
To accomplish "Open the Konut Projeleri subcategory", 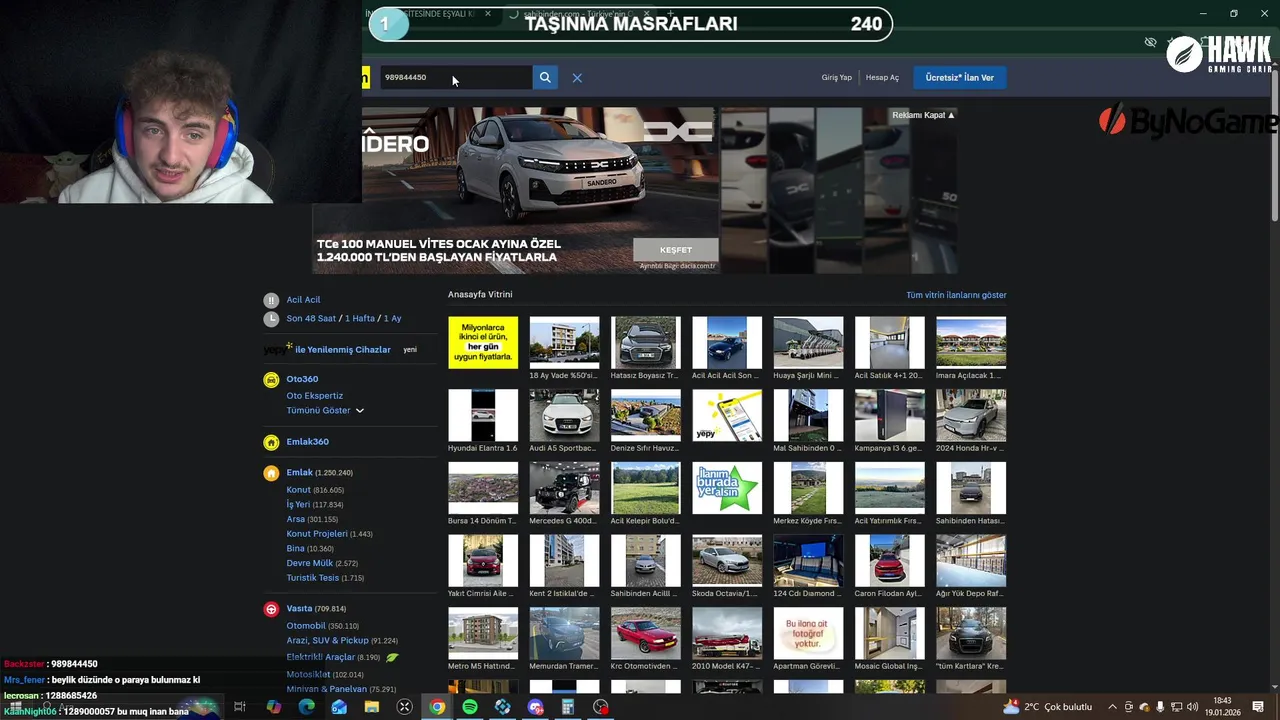I will pos(317,533).
